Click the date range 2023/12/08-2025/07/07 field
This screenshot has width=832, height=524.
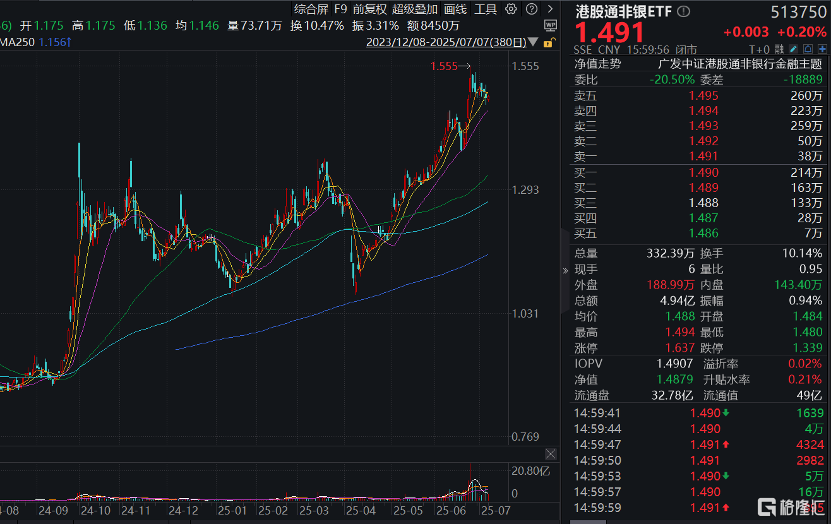(x=446, y=42)
